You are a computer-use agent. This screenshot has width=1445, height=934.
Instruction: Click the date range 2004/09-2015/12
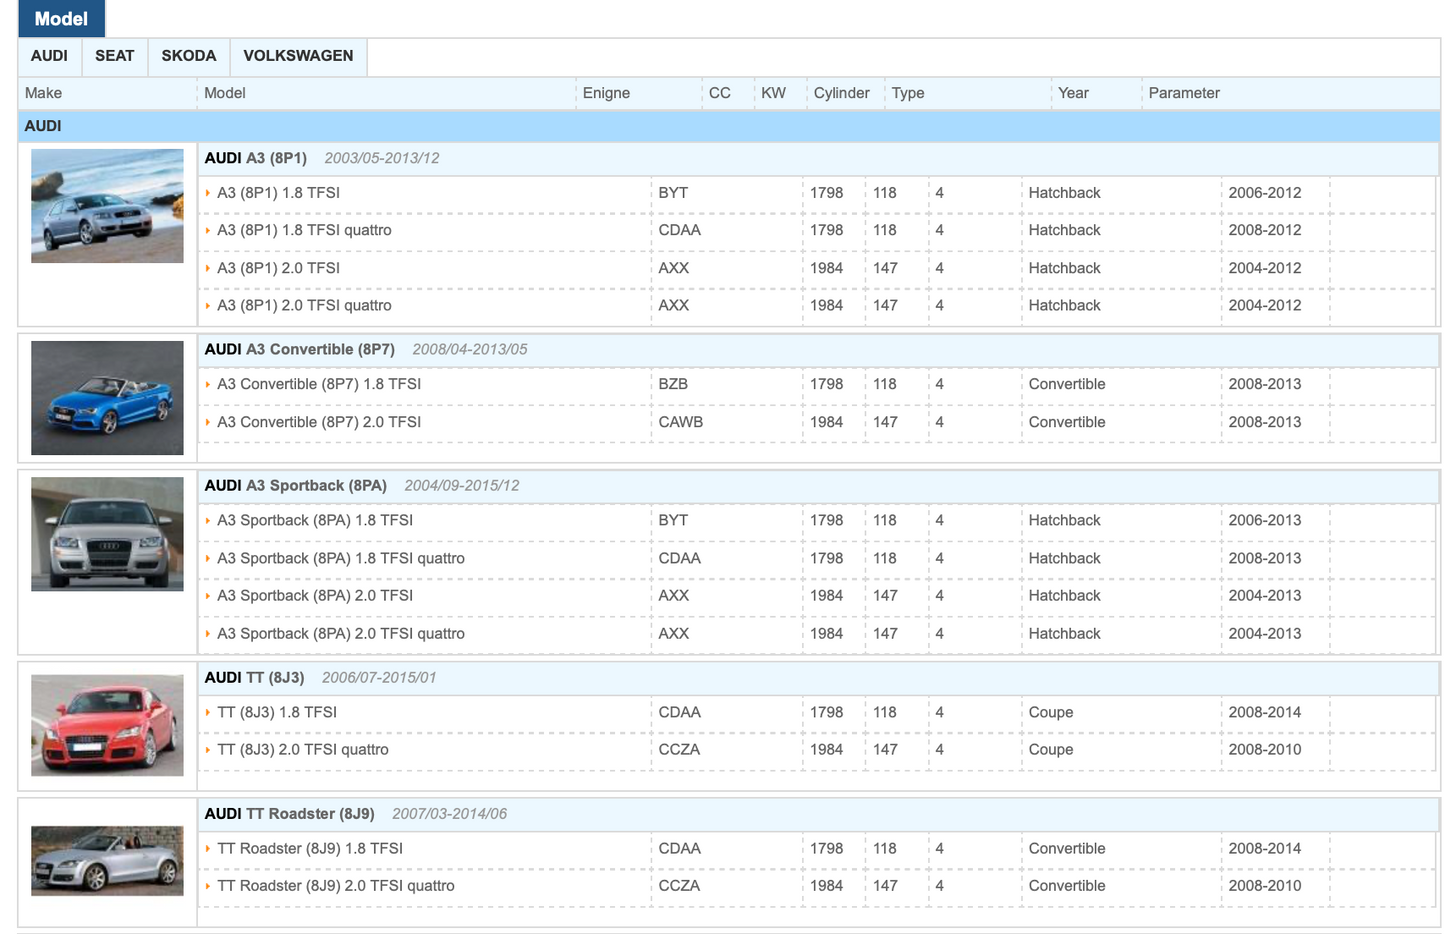(x=462, y=485)
